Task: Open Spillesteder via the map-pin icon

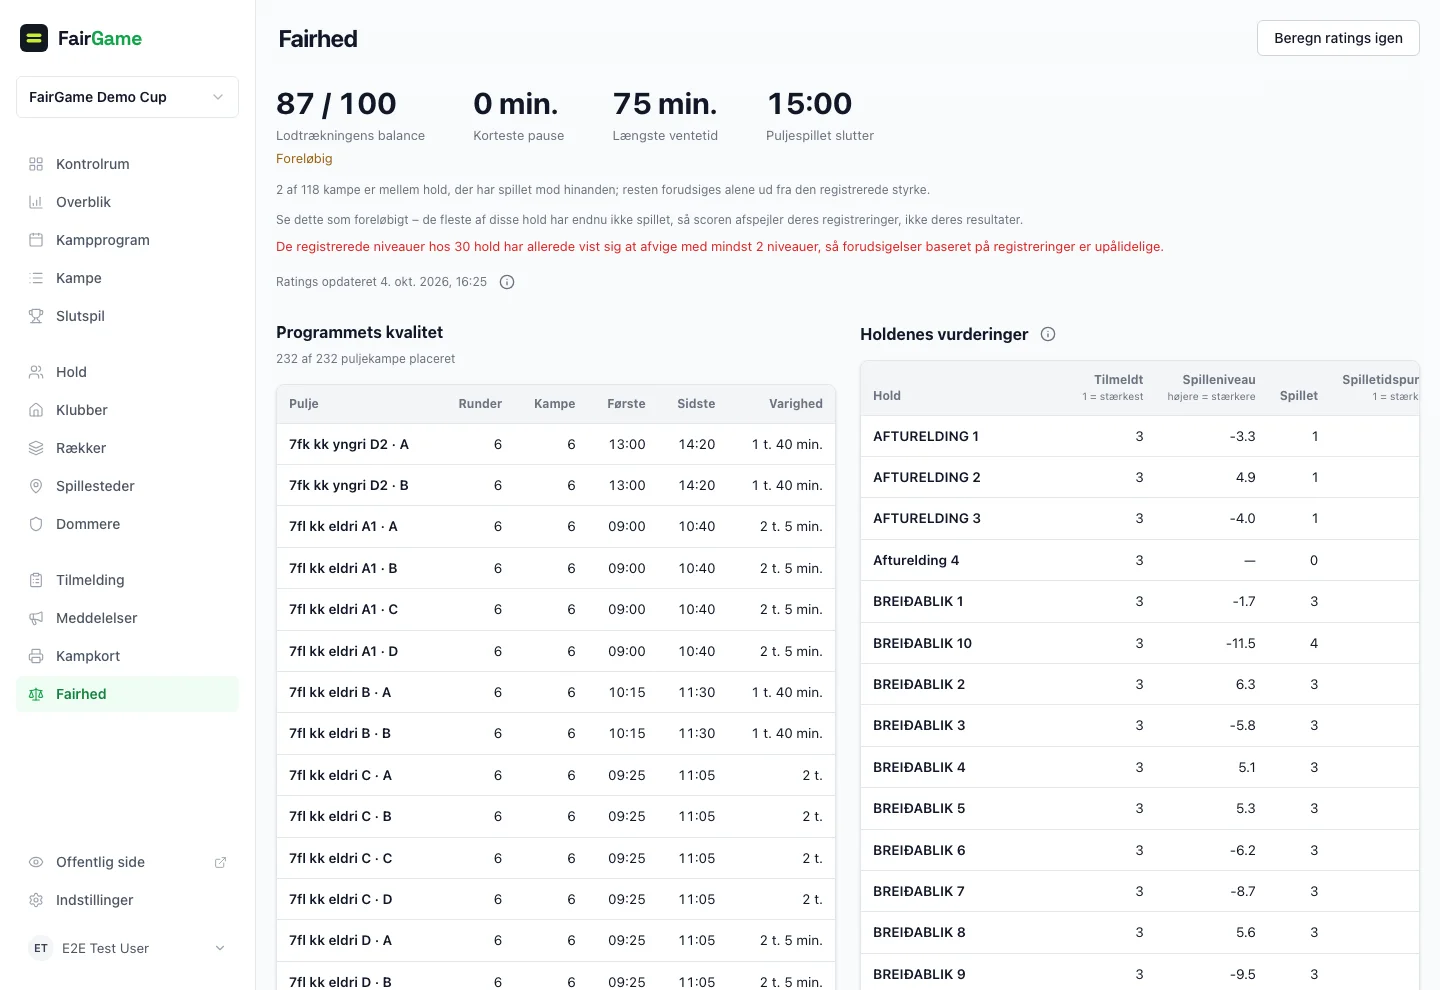Action: [x=36, y=486]
